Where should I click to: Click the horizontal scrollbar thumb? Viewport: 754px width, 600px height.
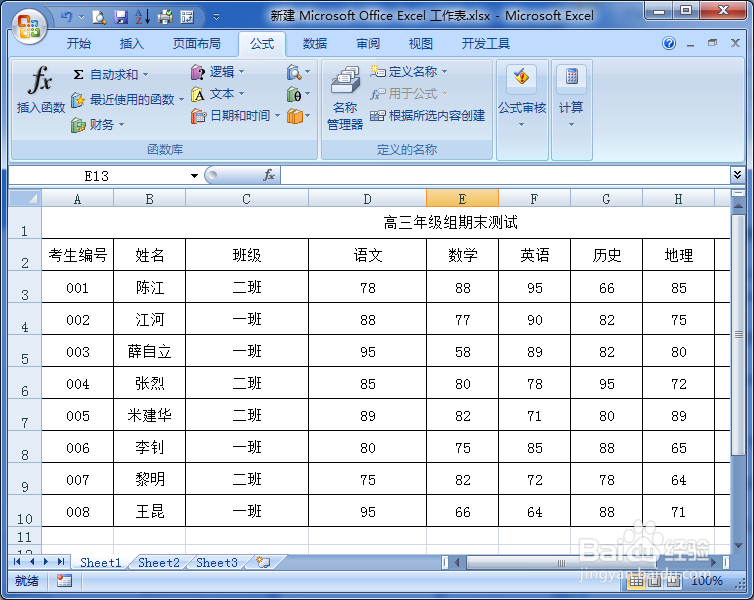560,562
